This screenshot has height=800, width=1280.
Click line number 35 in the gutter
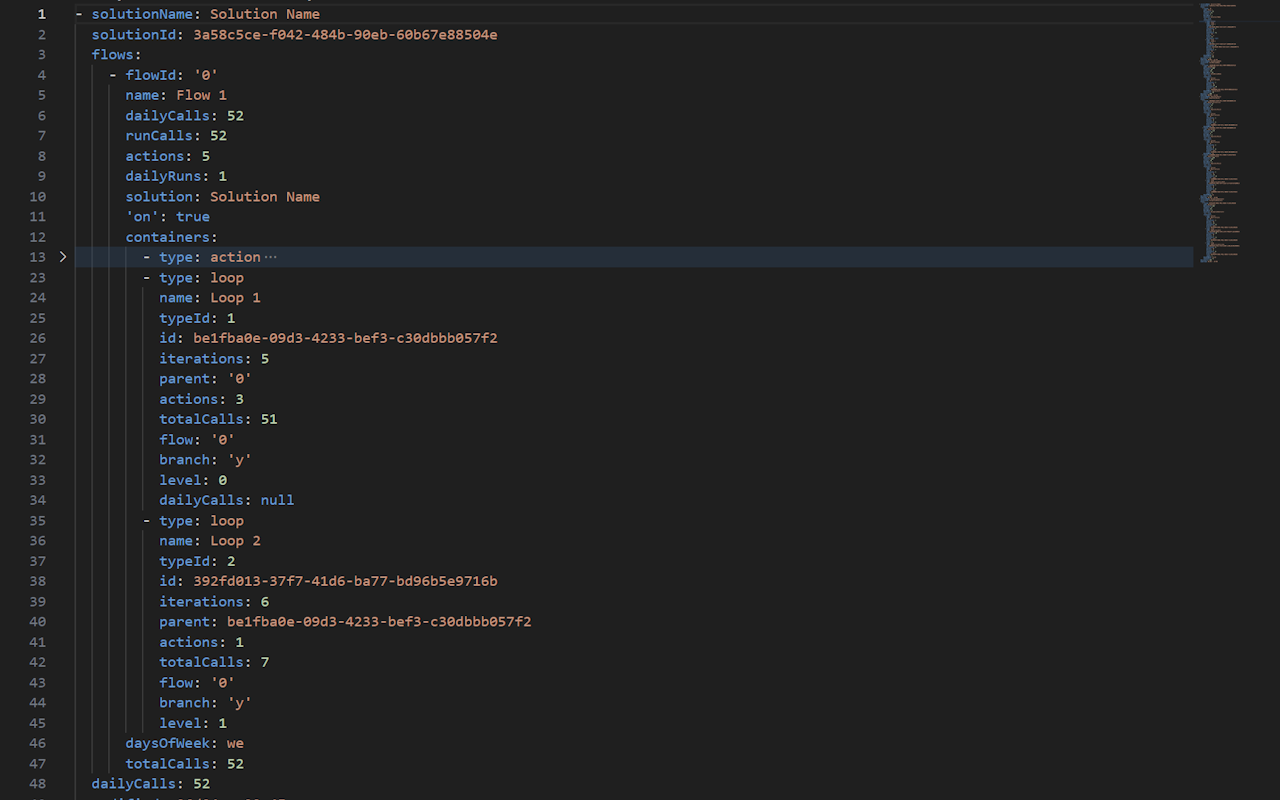tap(37, 520)
